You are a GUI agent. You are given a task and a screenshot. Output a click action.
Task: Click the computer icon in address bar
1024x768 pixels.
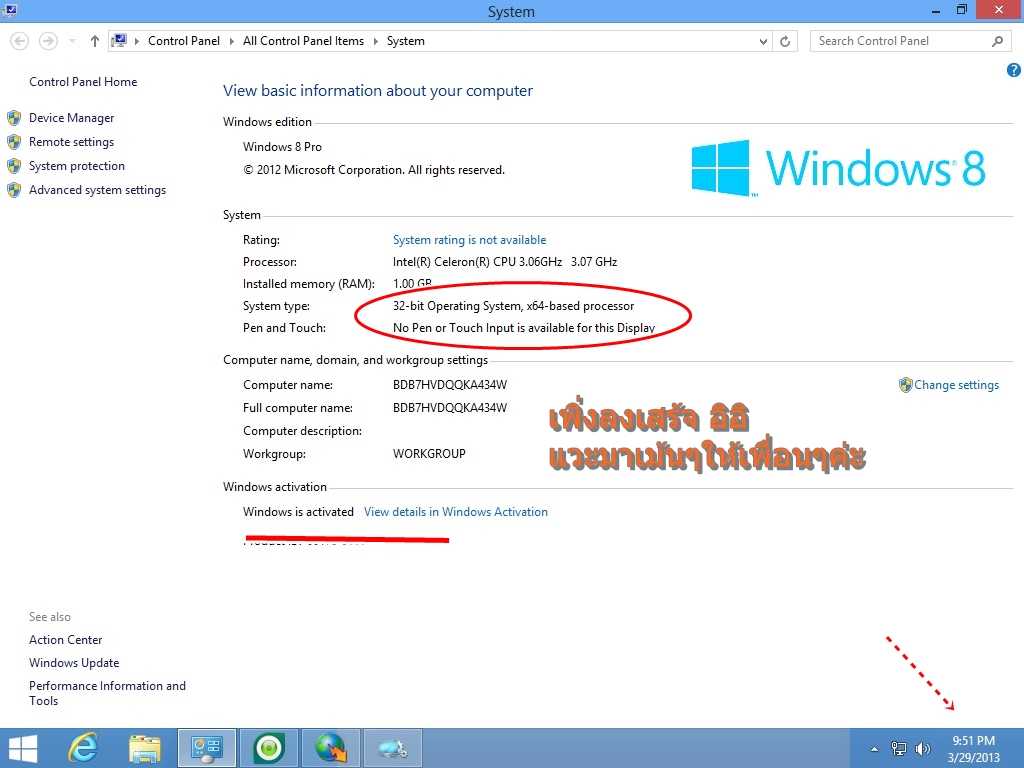pyautogui.click(x=119, y=40)
